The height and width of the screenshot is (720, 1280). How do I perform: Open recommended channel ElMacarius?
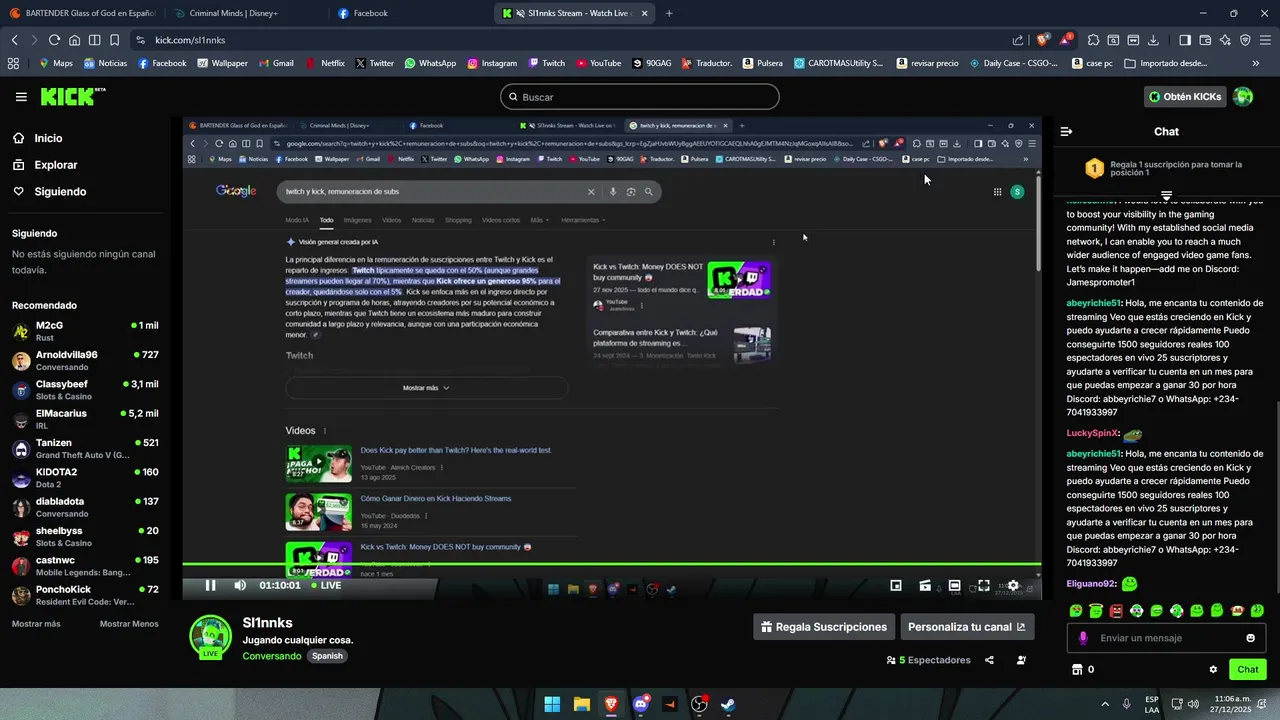coord(85,419)
